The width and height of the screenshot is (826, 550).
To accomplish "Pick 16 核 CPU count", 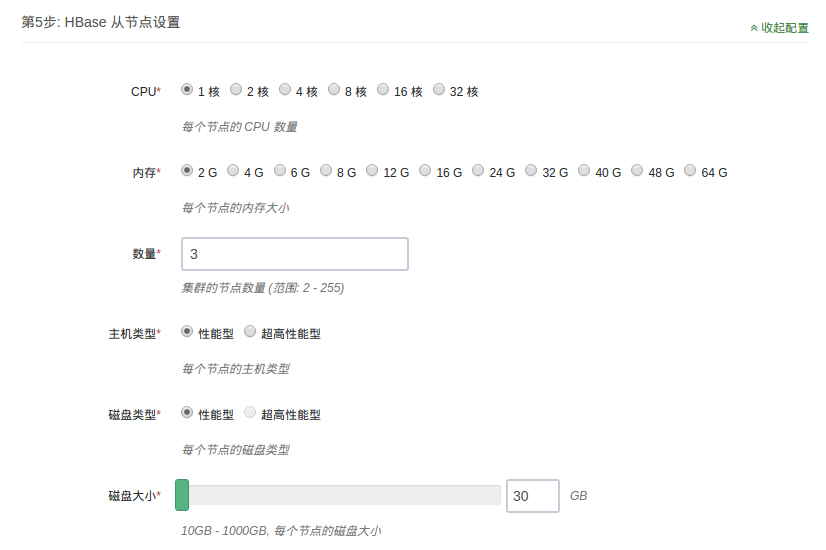I will click(x=383, y=90).
